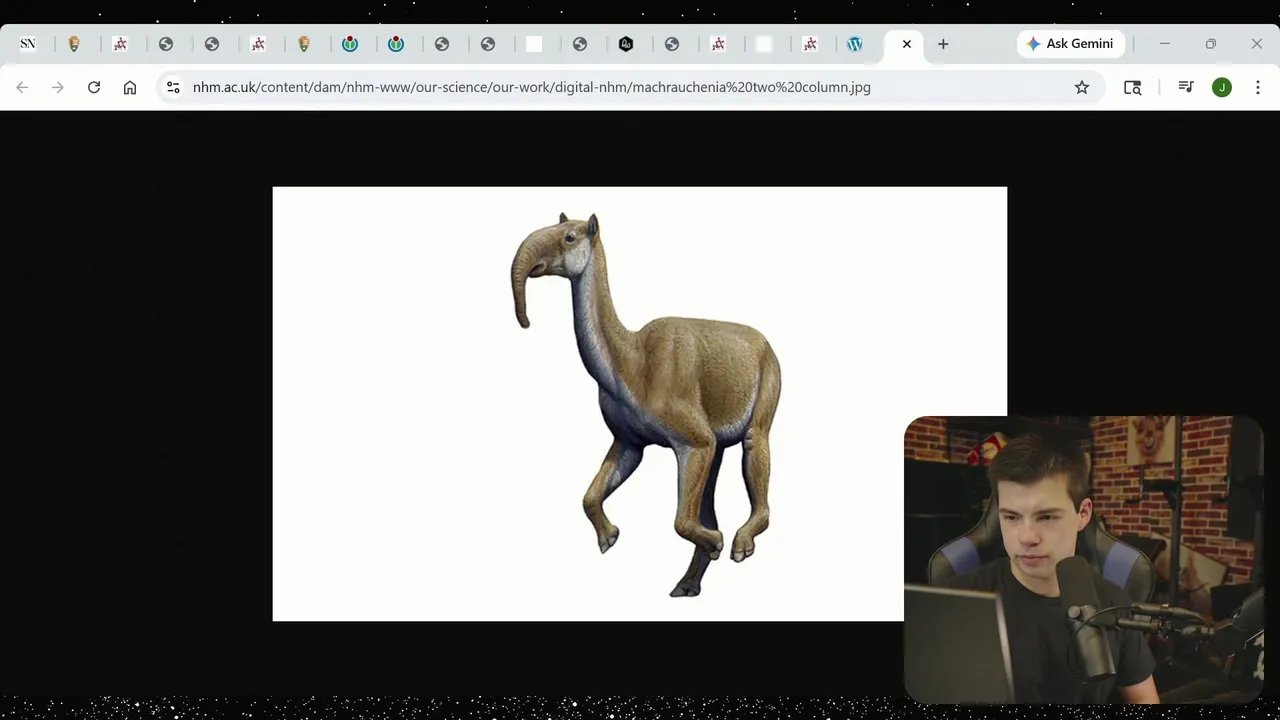Minimize the Chrome window

[1165, 44]
